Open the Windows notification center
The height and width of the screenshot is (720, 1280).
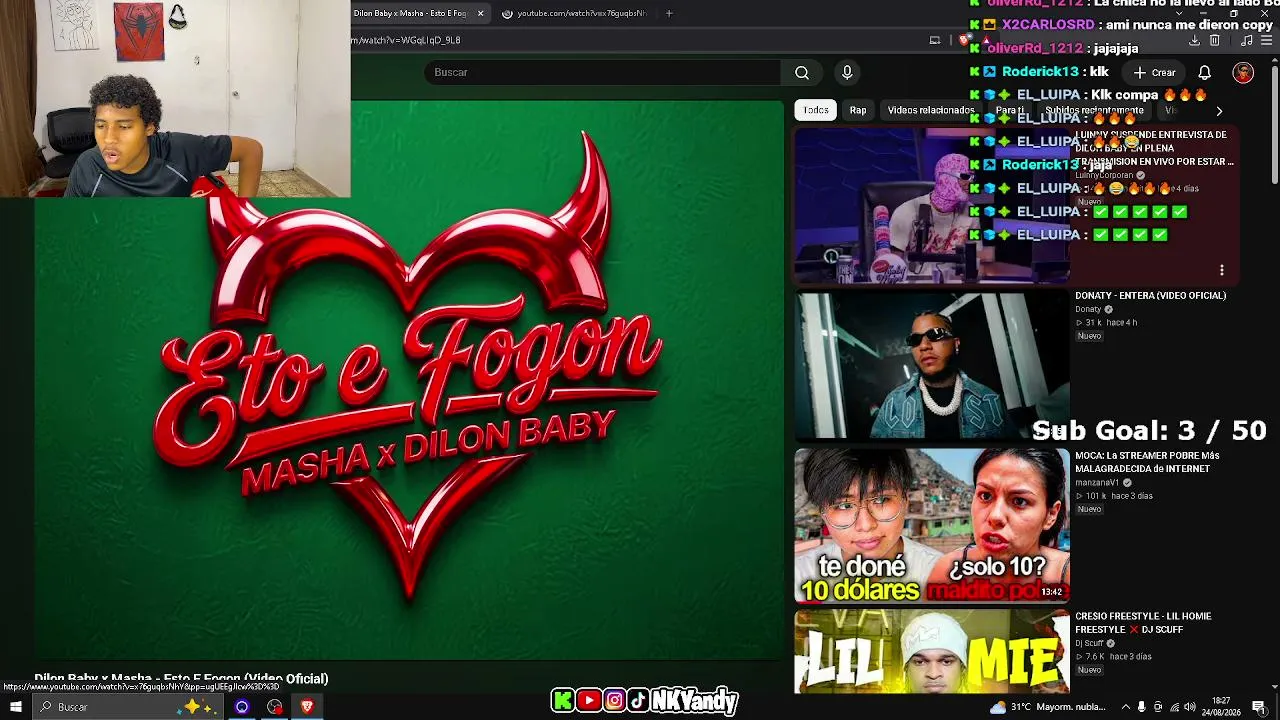pyautogui.click(x=1259, y=707)
